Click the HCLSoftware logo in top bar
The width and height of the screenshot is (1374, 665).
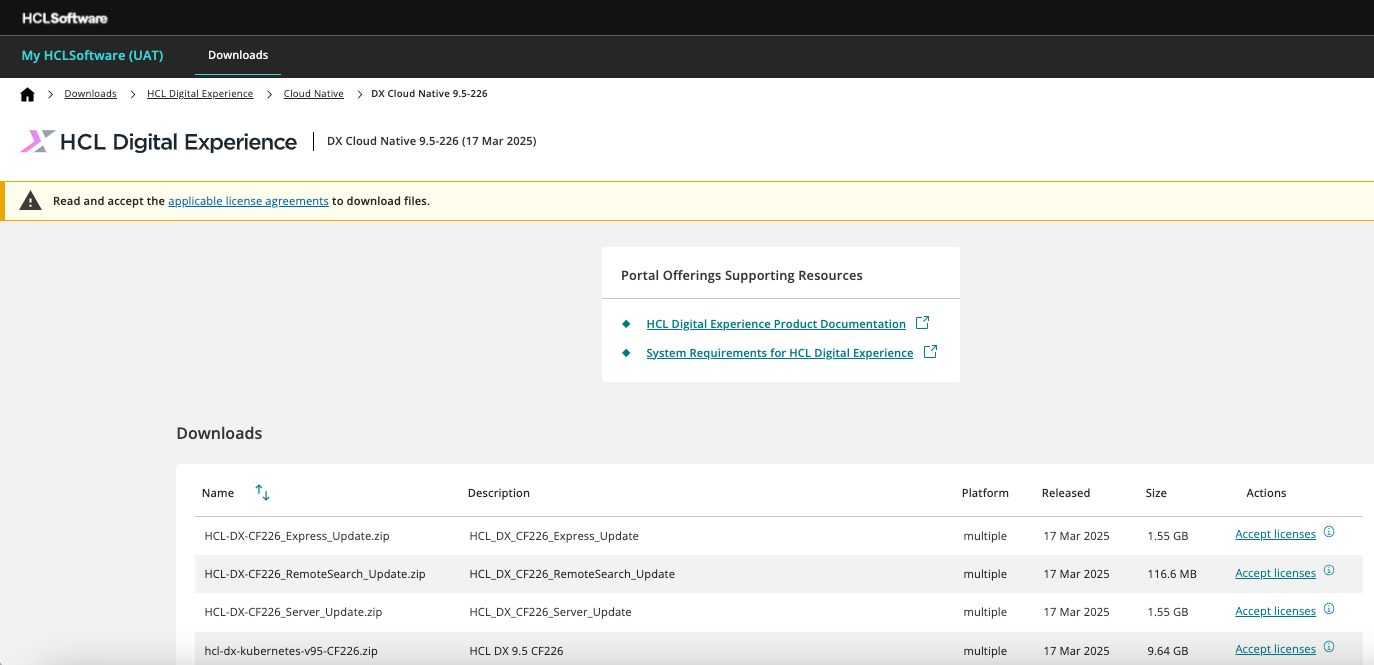click(65, 18)
